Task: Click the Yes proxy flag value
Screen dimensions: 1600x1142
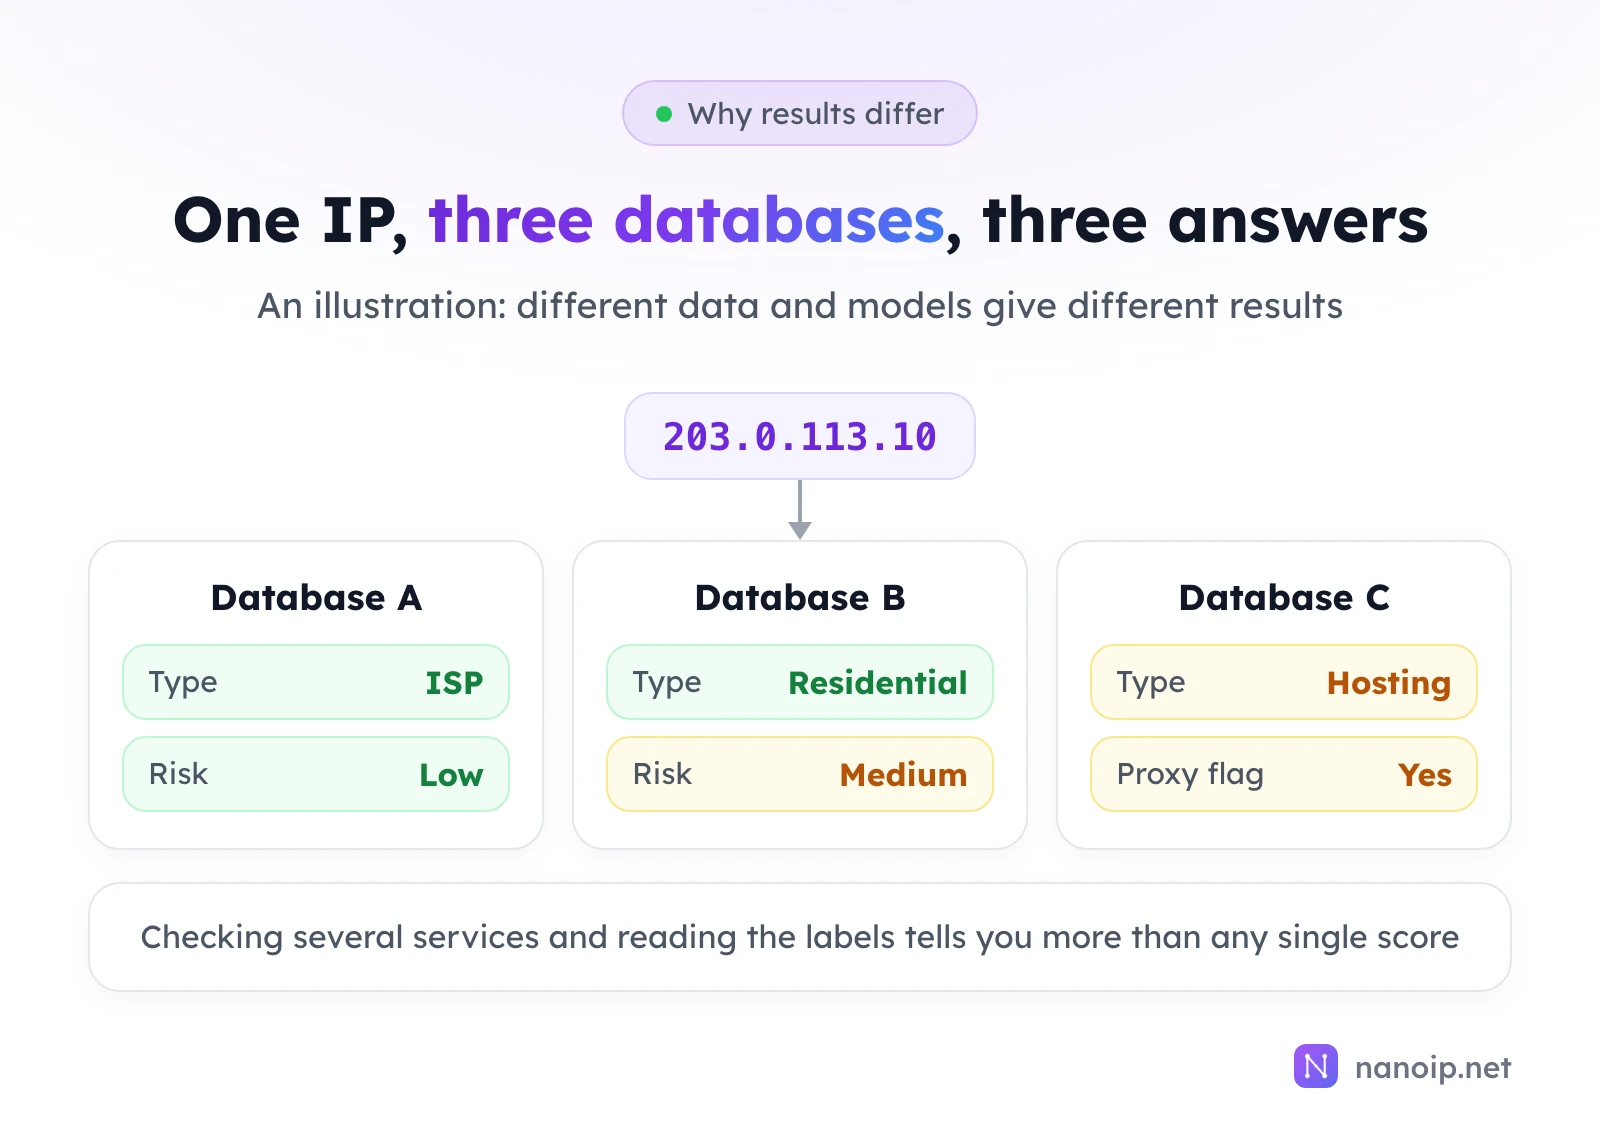Action: [x=1425, y=775]
